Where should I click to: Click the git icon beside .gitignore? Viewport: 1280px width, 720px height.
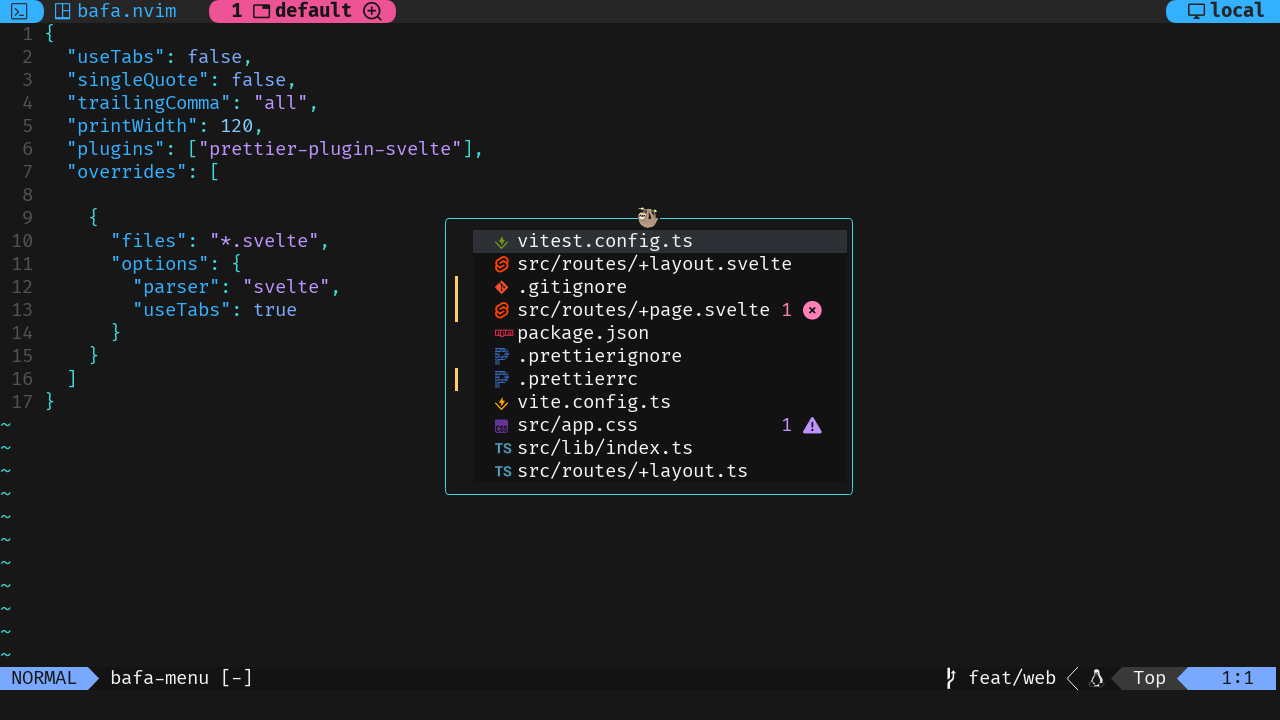tap(501, 286)
